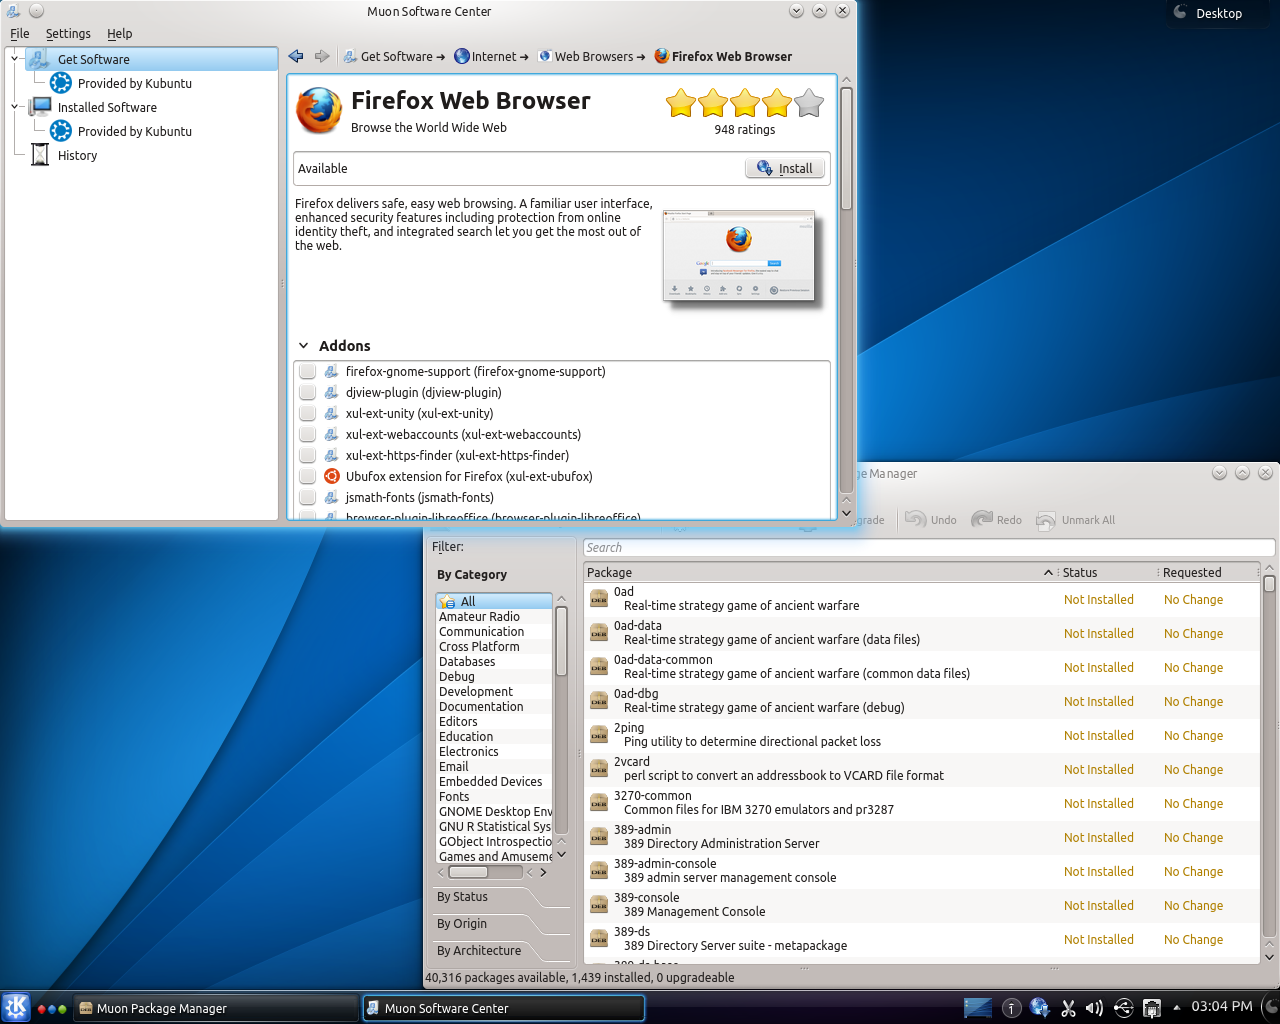The height and width of the screenshot is (1024, 1280).
Task: Expand the By Status filter section
Action: [x=500, y=897]
